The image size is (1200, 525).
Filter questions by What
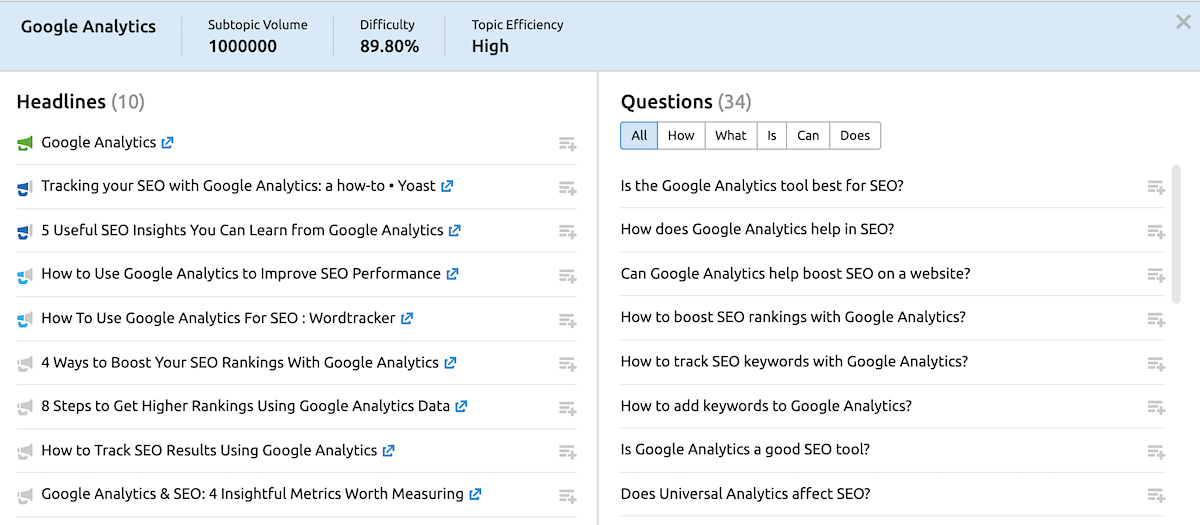731,136
